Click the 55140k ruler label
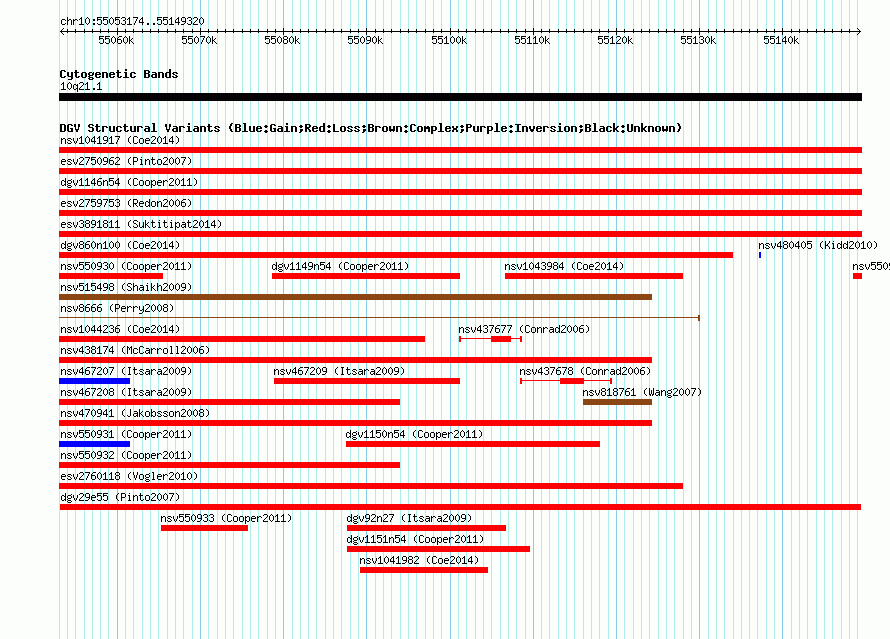This screenshot has height=639, width=890. pyautogui.click(x=781, y=40)
